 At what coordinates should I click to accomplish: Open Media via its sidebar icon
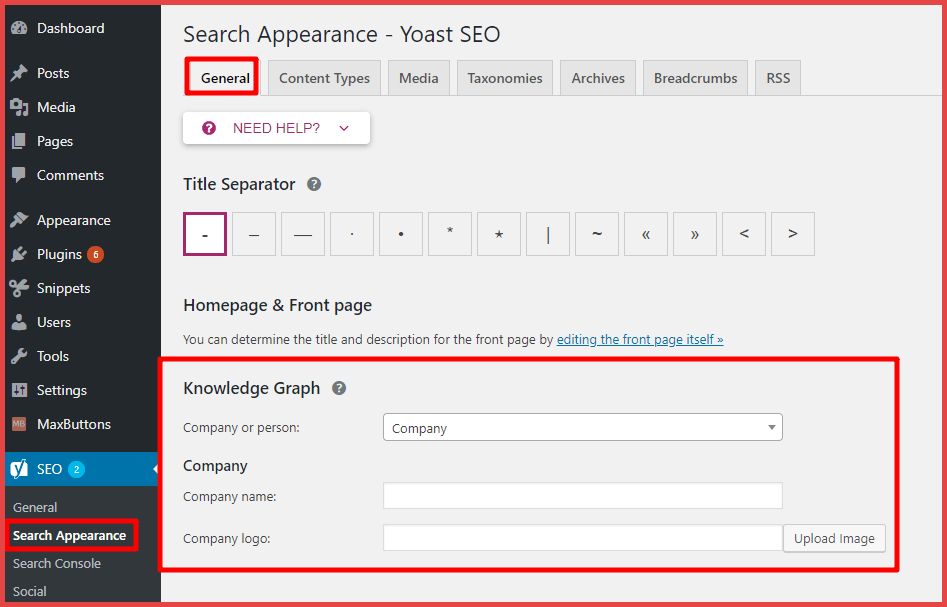click(x=19, y=107)
